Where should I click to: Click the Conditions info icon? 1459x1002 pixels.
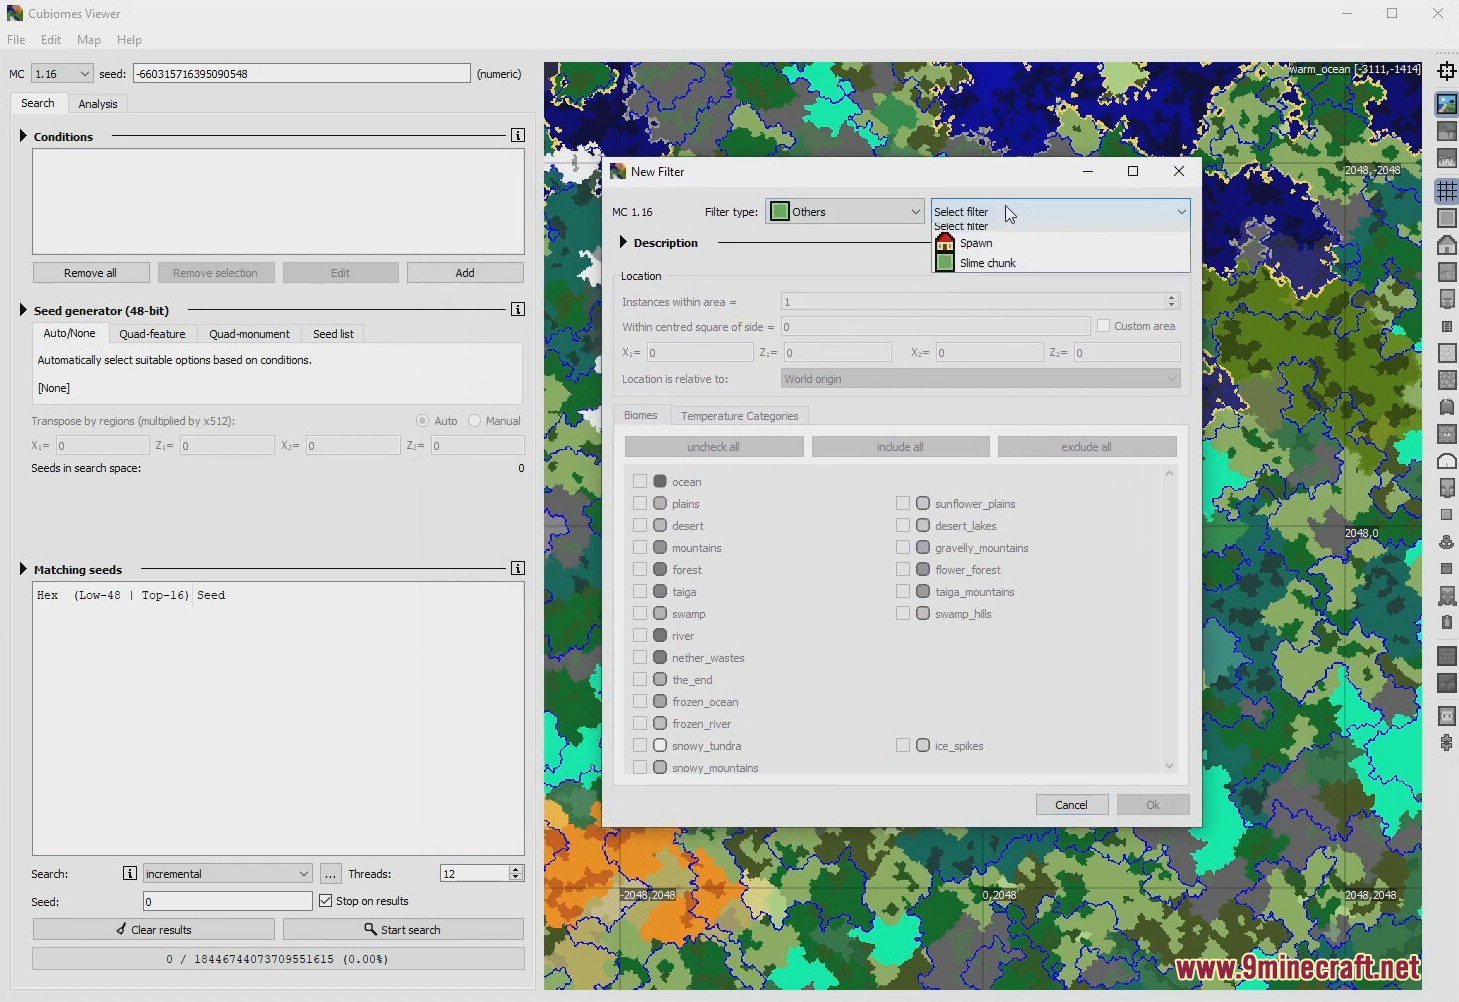pyautogui.click(x=517, y=134)
